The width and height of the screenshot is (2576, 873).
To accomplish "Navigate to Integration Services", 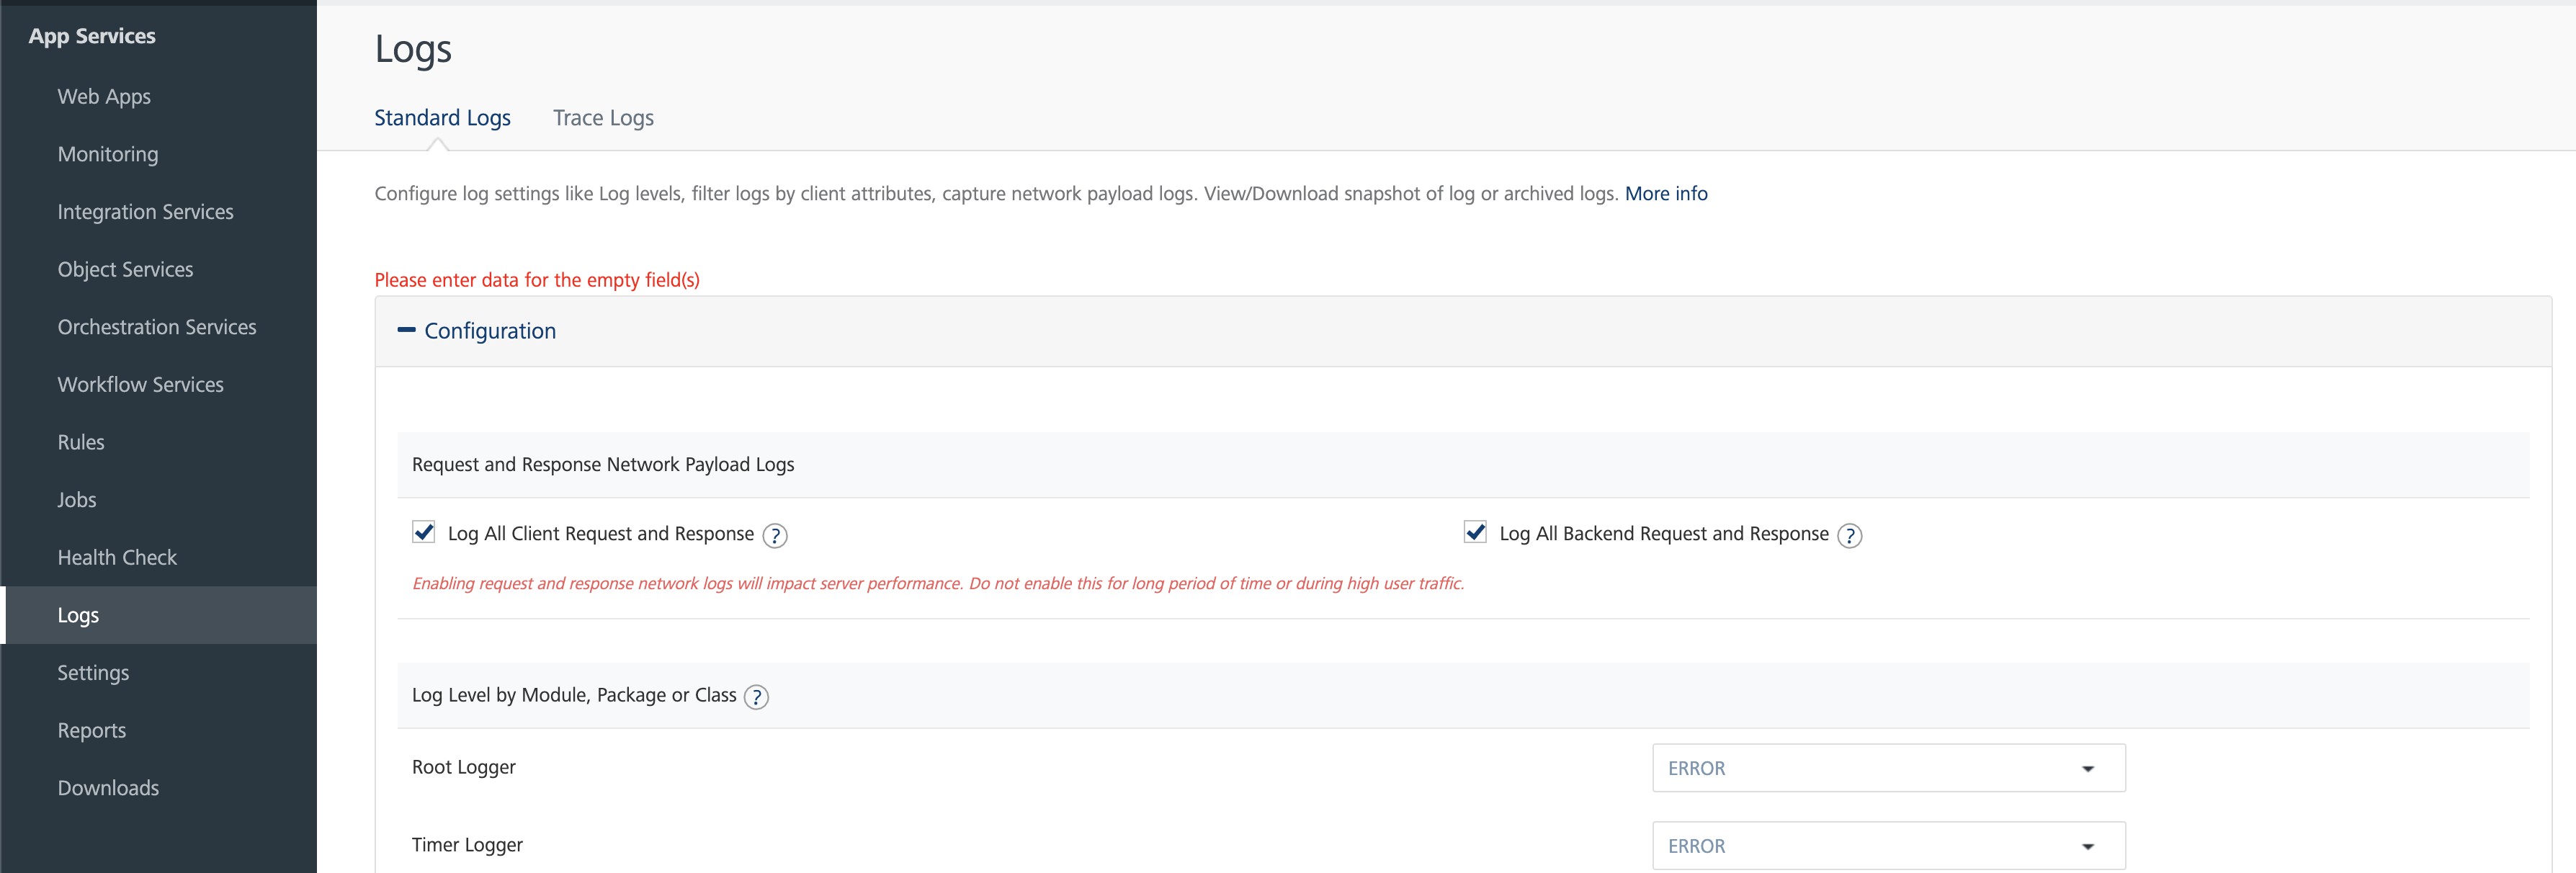I will click(x=145, y=212).
